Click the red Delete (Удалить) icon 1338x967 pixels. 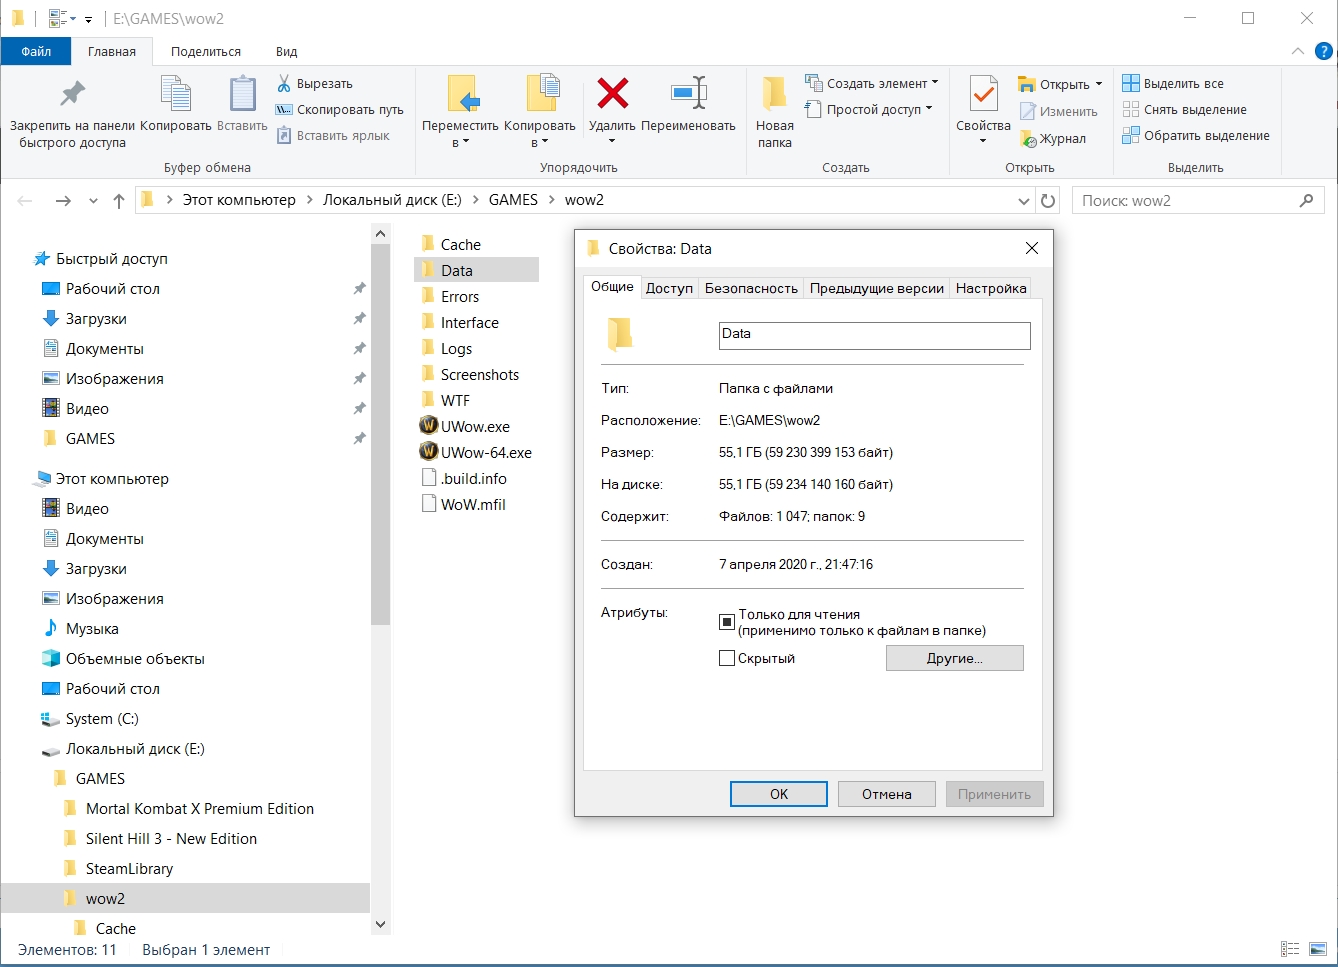pos(612,94)
